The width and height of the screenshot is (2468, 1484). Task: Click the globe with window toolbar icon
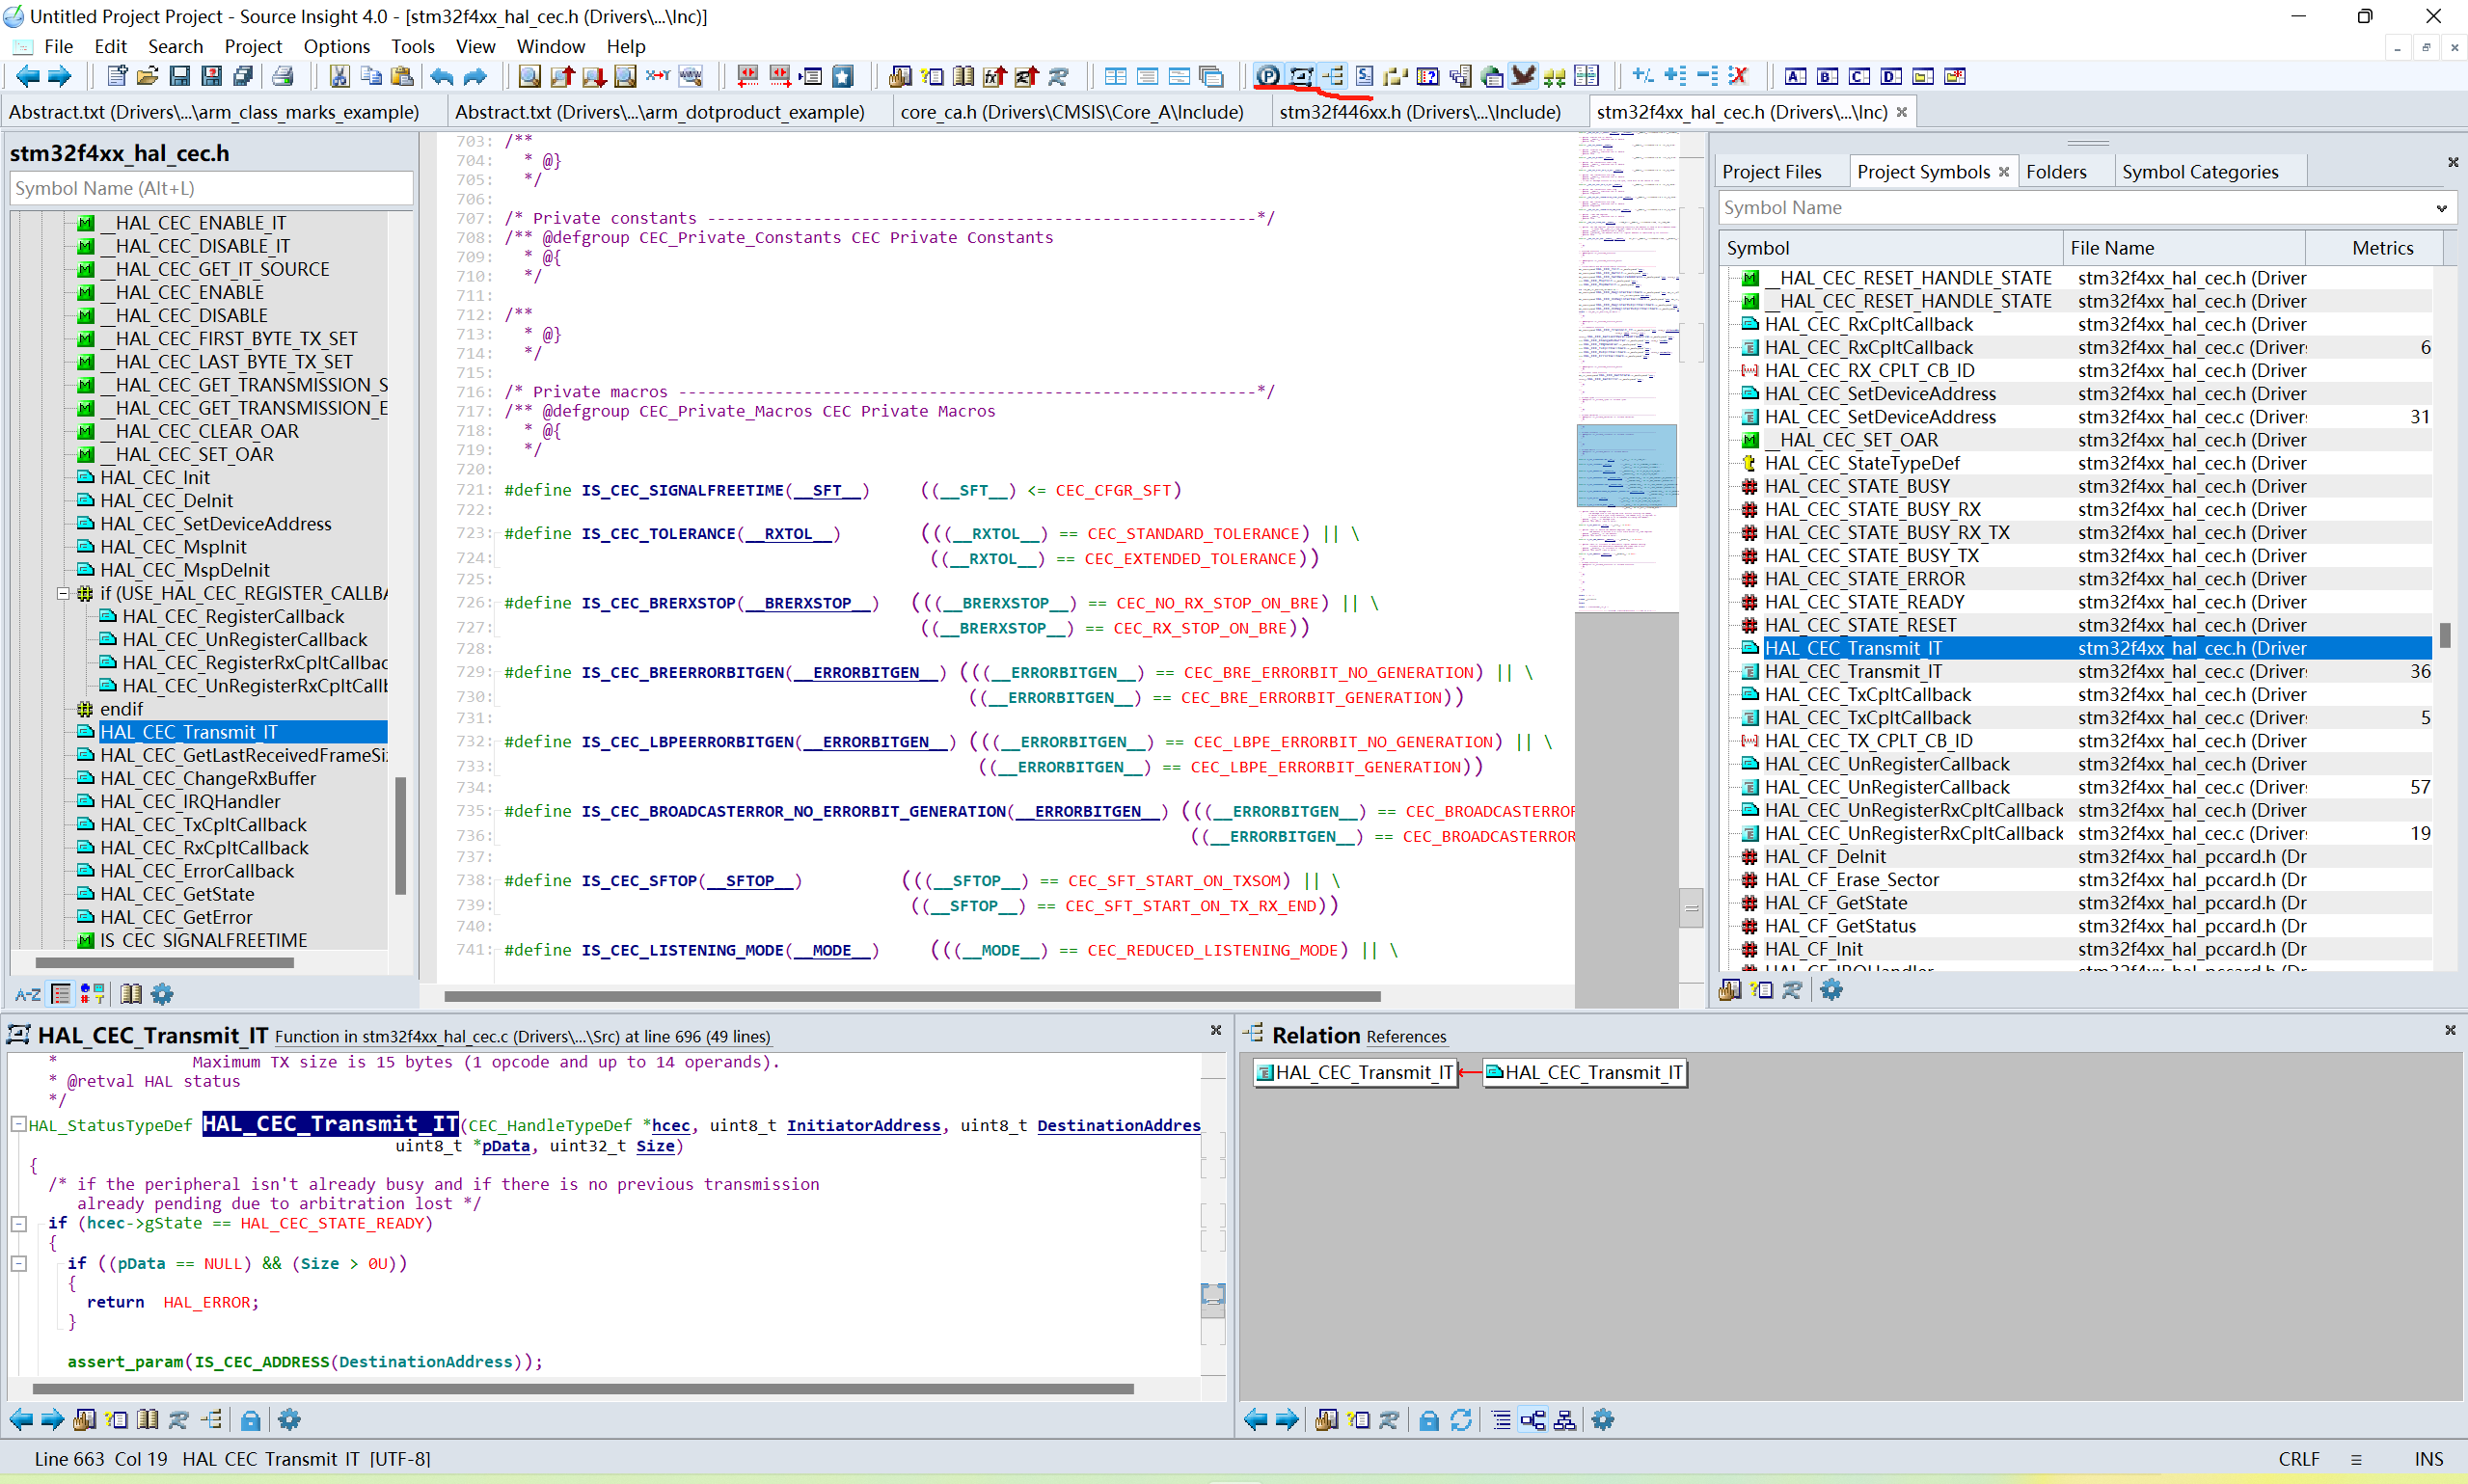tap(1492, 76)
